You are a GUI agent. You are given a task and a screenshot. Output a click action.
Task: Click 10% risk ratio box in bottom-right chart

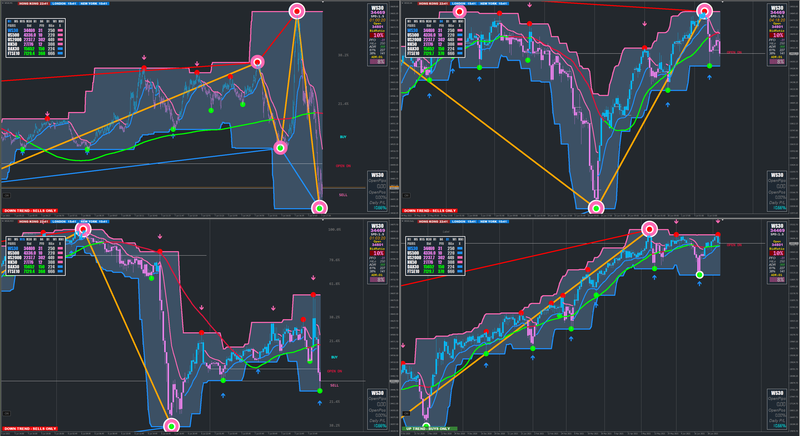click(x=778, y=253)
